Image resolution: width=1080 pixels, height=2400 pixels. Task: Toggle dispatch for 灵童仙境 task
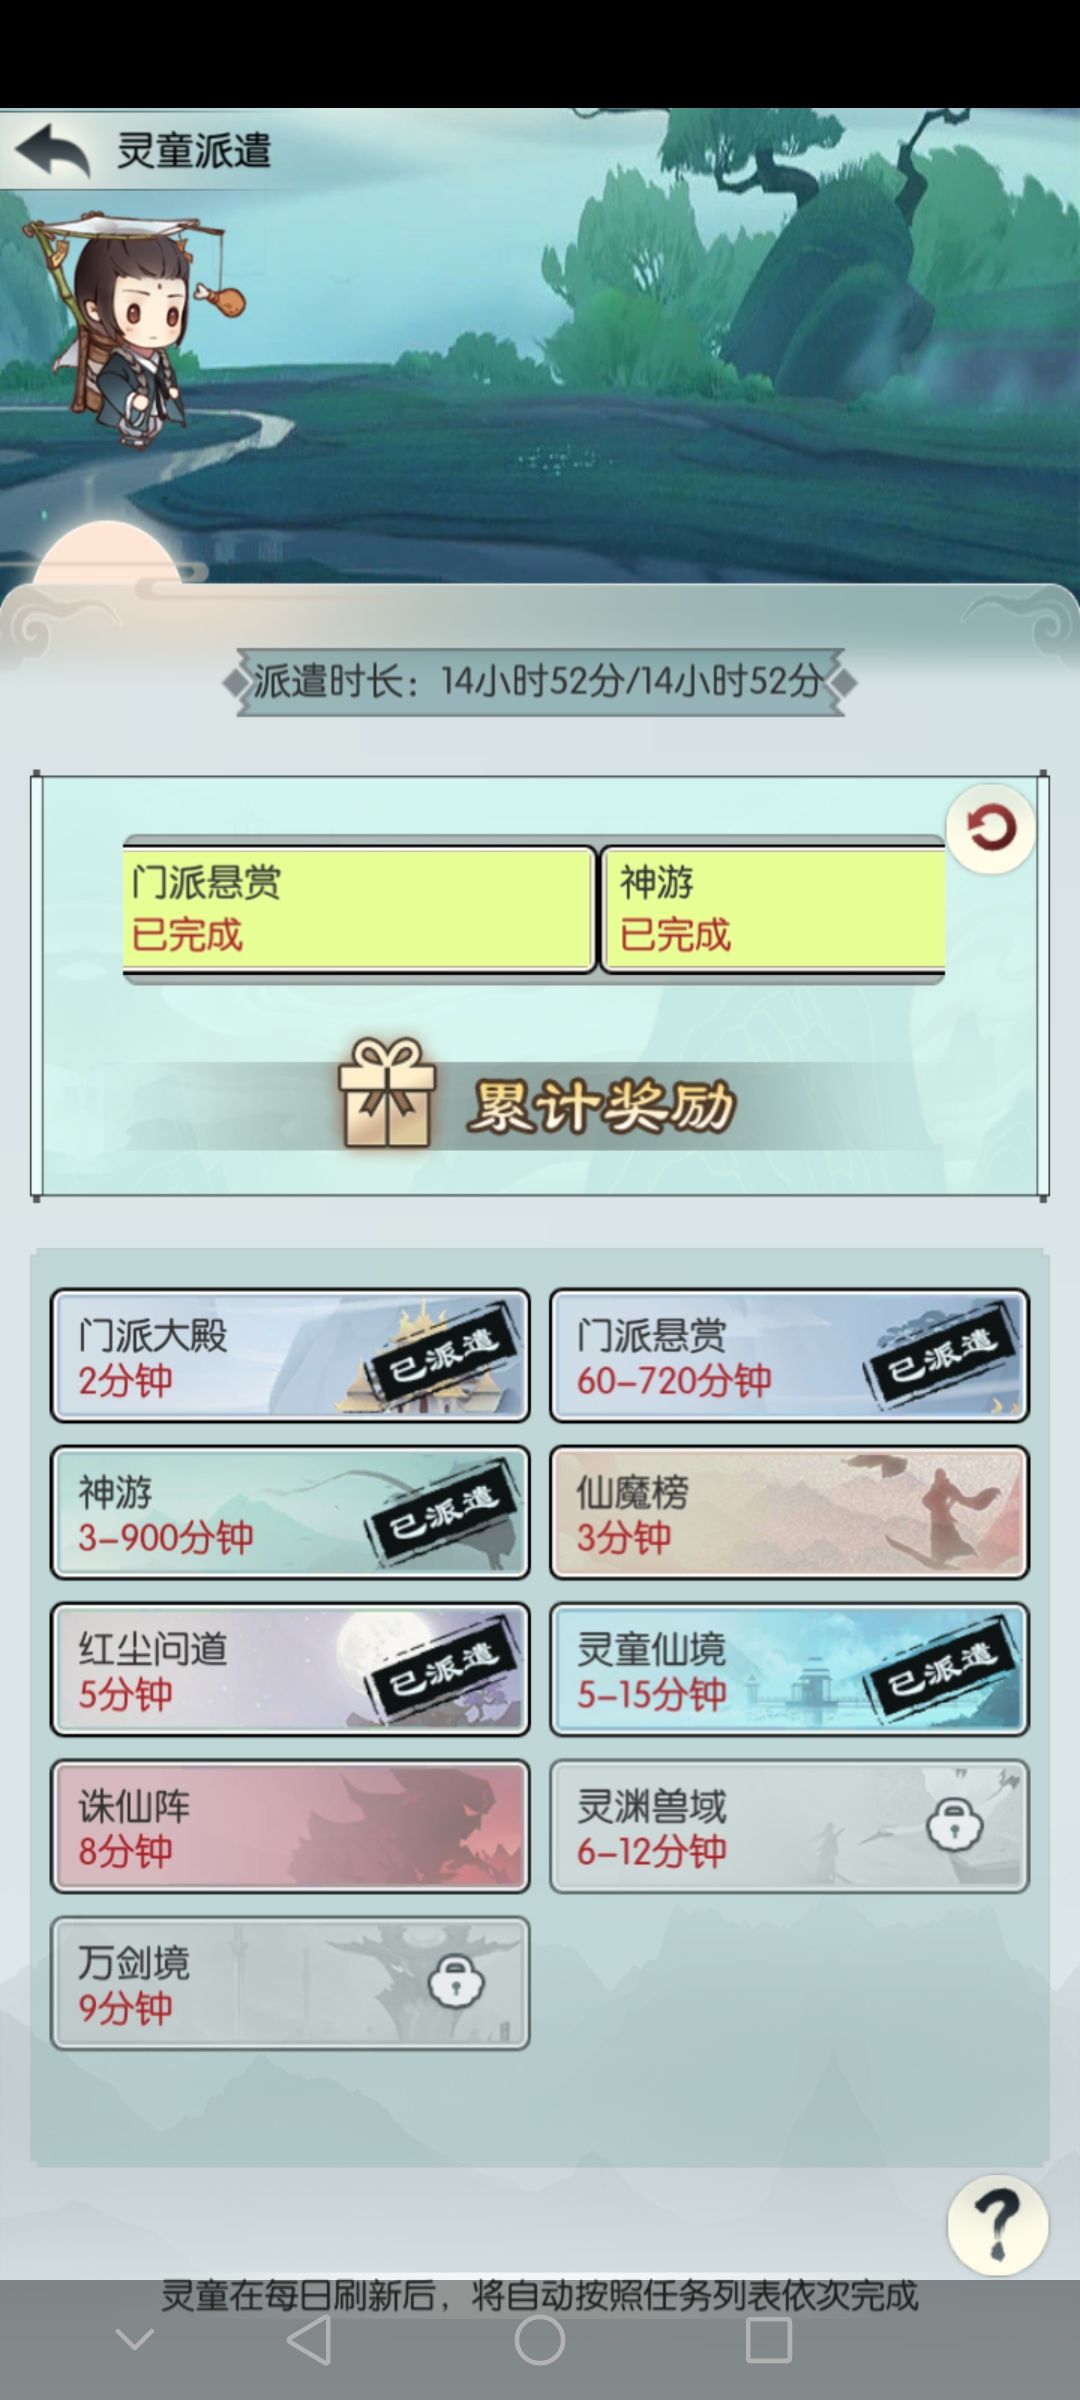click(x=789, y=1669)
